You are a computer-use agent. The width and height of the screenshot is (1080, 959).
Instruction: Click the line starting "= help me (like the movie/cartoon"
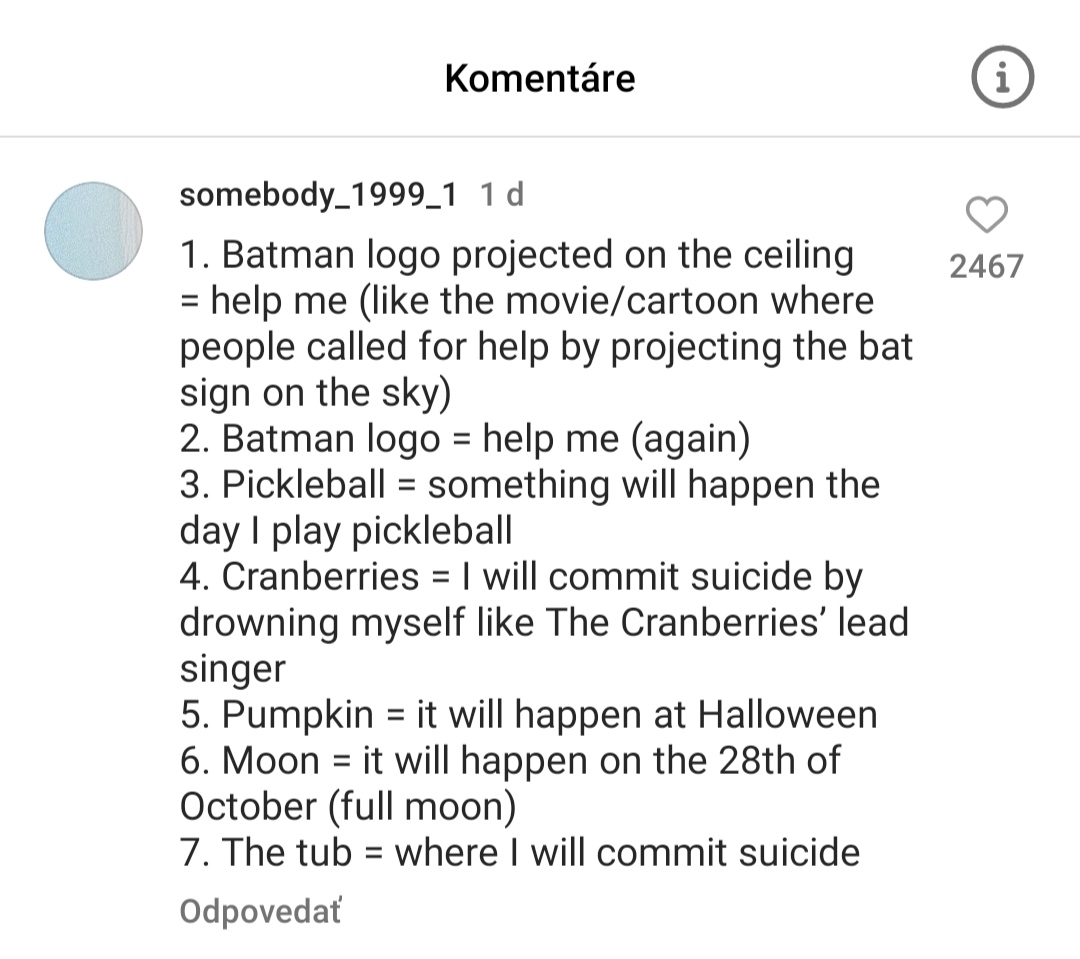(527, 301)
